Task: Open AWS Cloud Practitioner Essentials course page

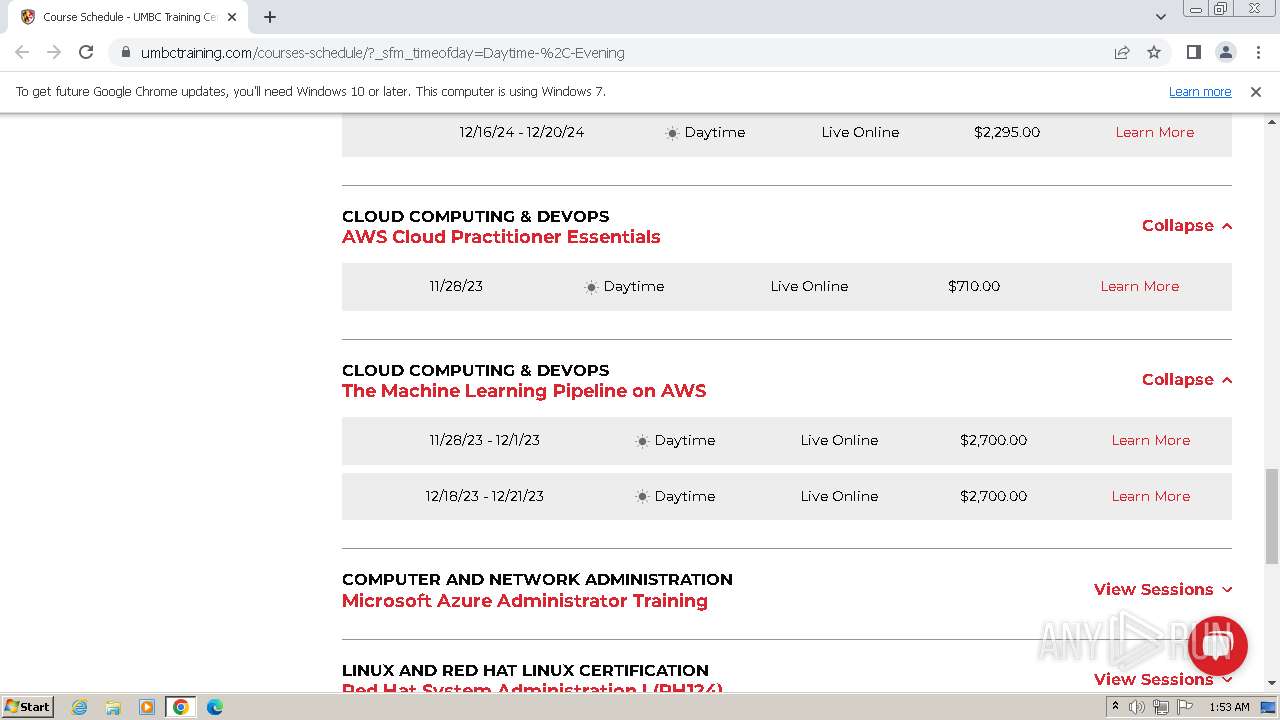Action: tap(501, 237)
